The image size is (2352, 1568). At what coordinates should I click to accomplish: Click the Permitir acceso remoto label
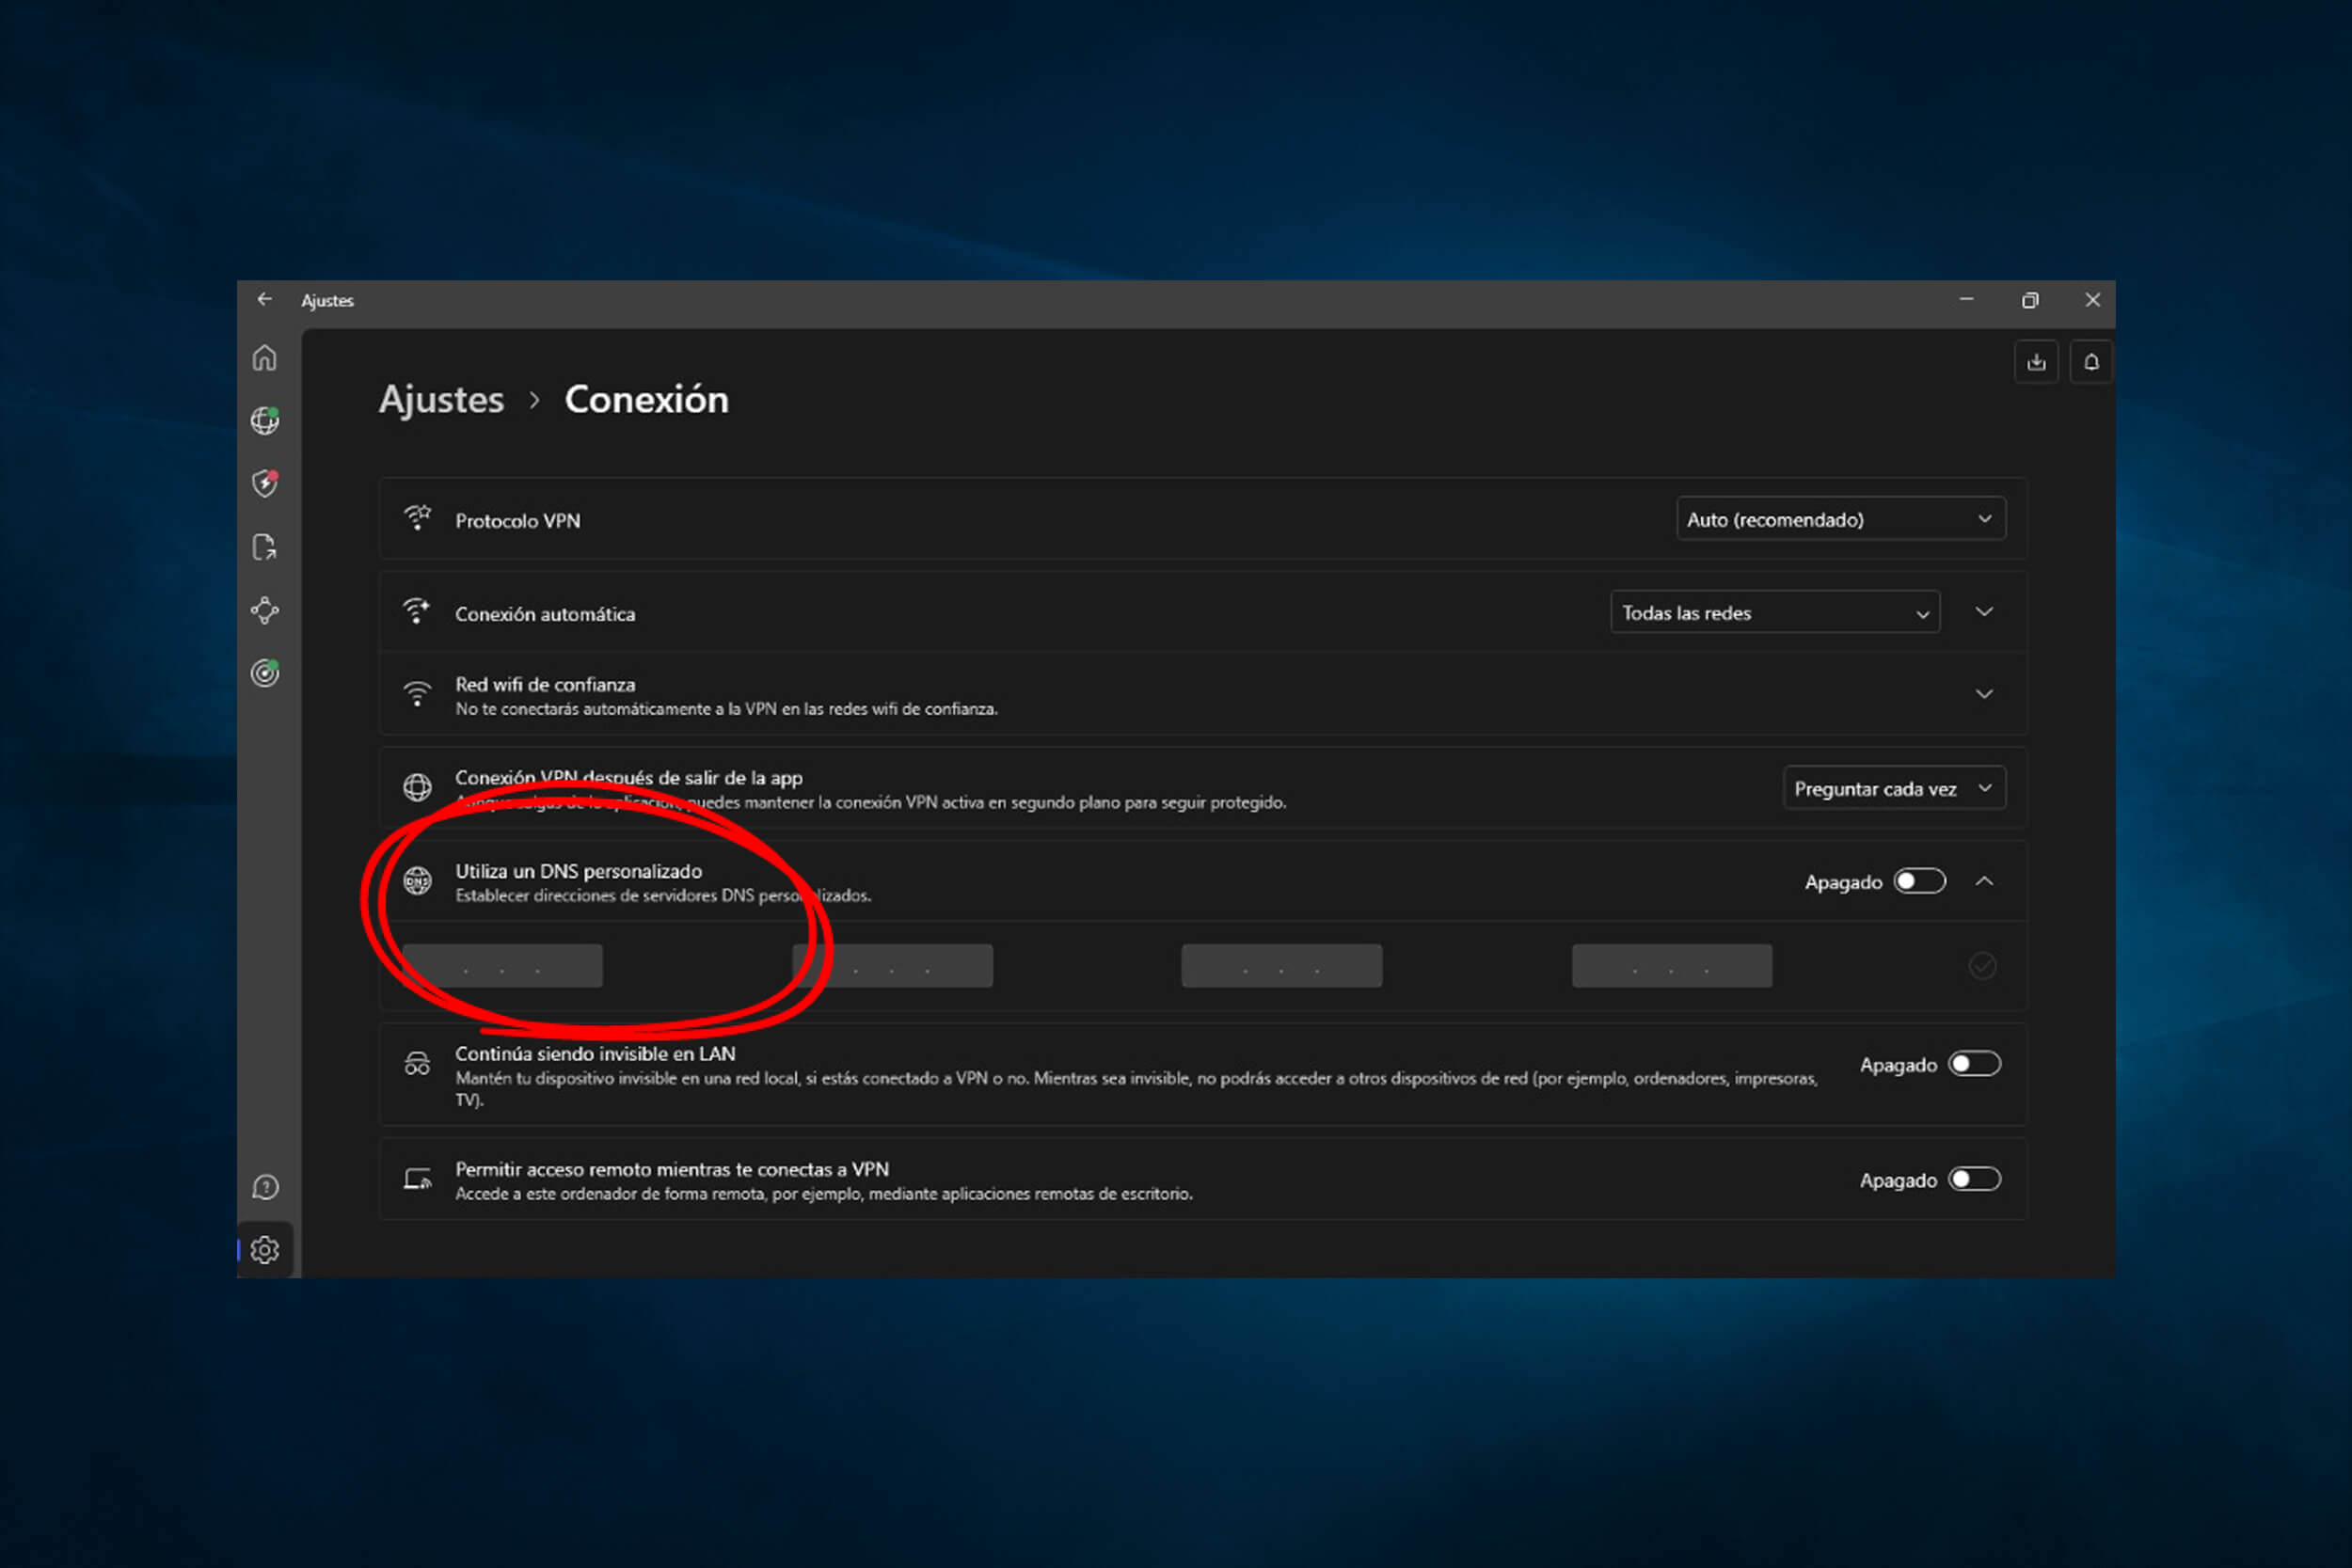click(672, 1169)
